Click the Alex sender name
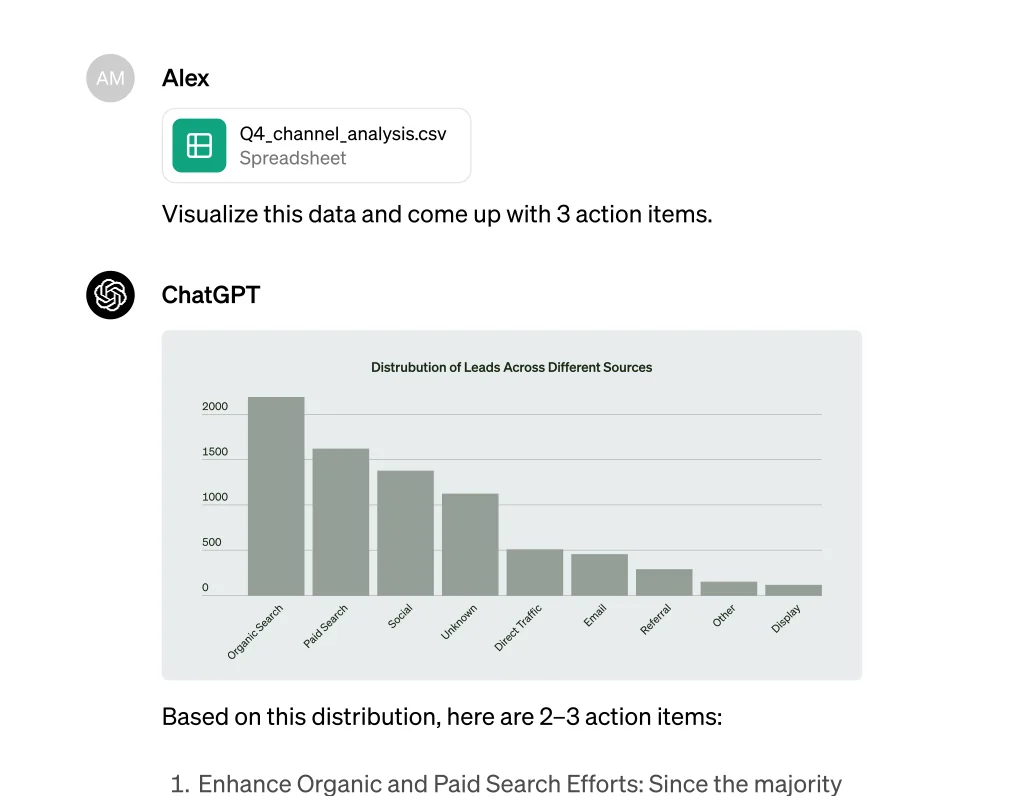This screenshot has width=1024, height=796. (185, 78)
